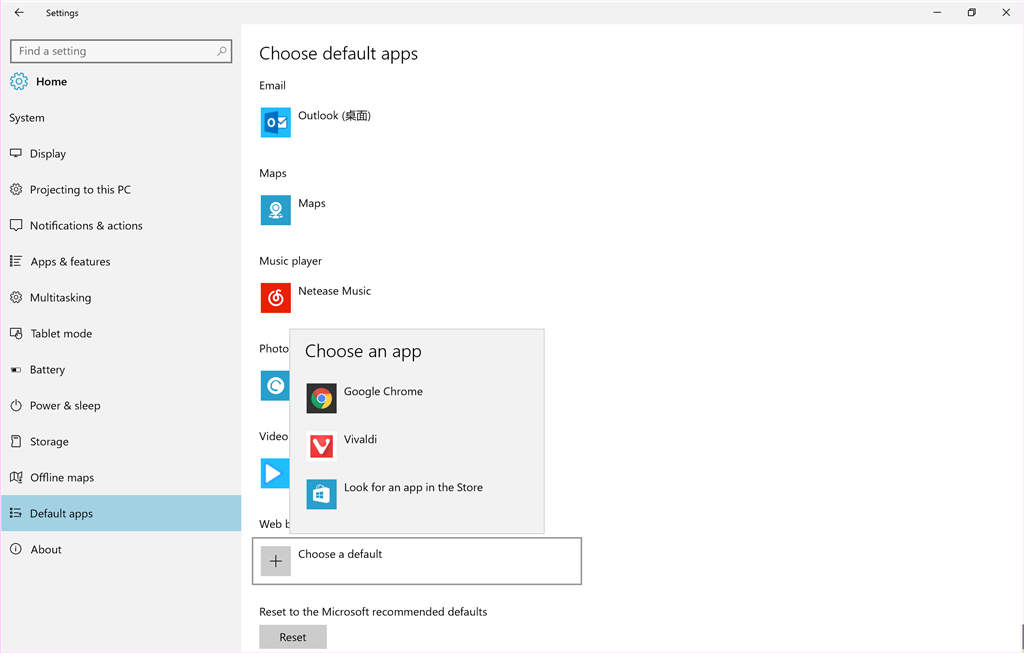The height and width of the screenshot is (653, 1024).
Task: Pick Vivaldi from the app list
Action: 417,447
